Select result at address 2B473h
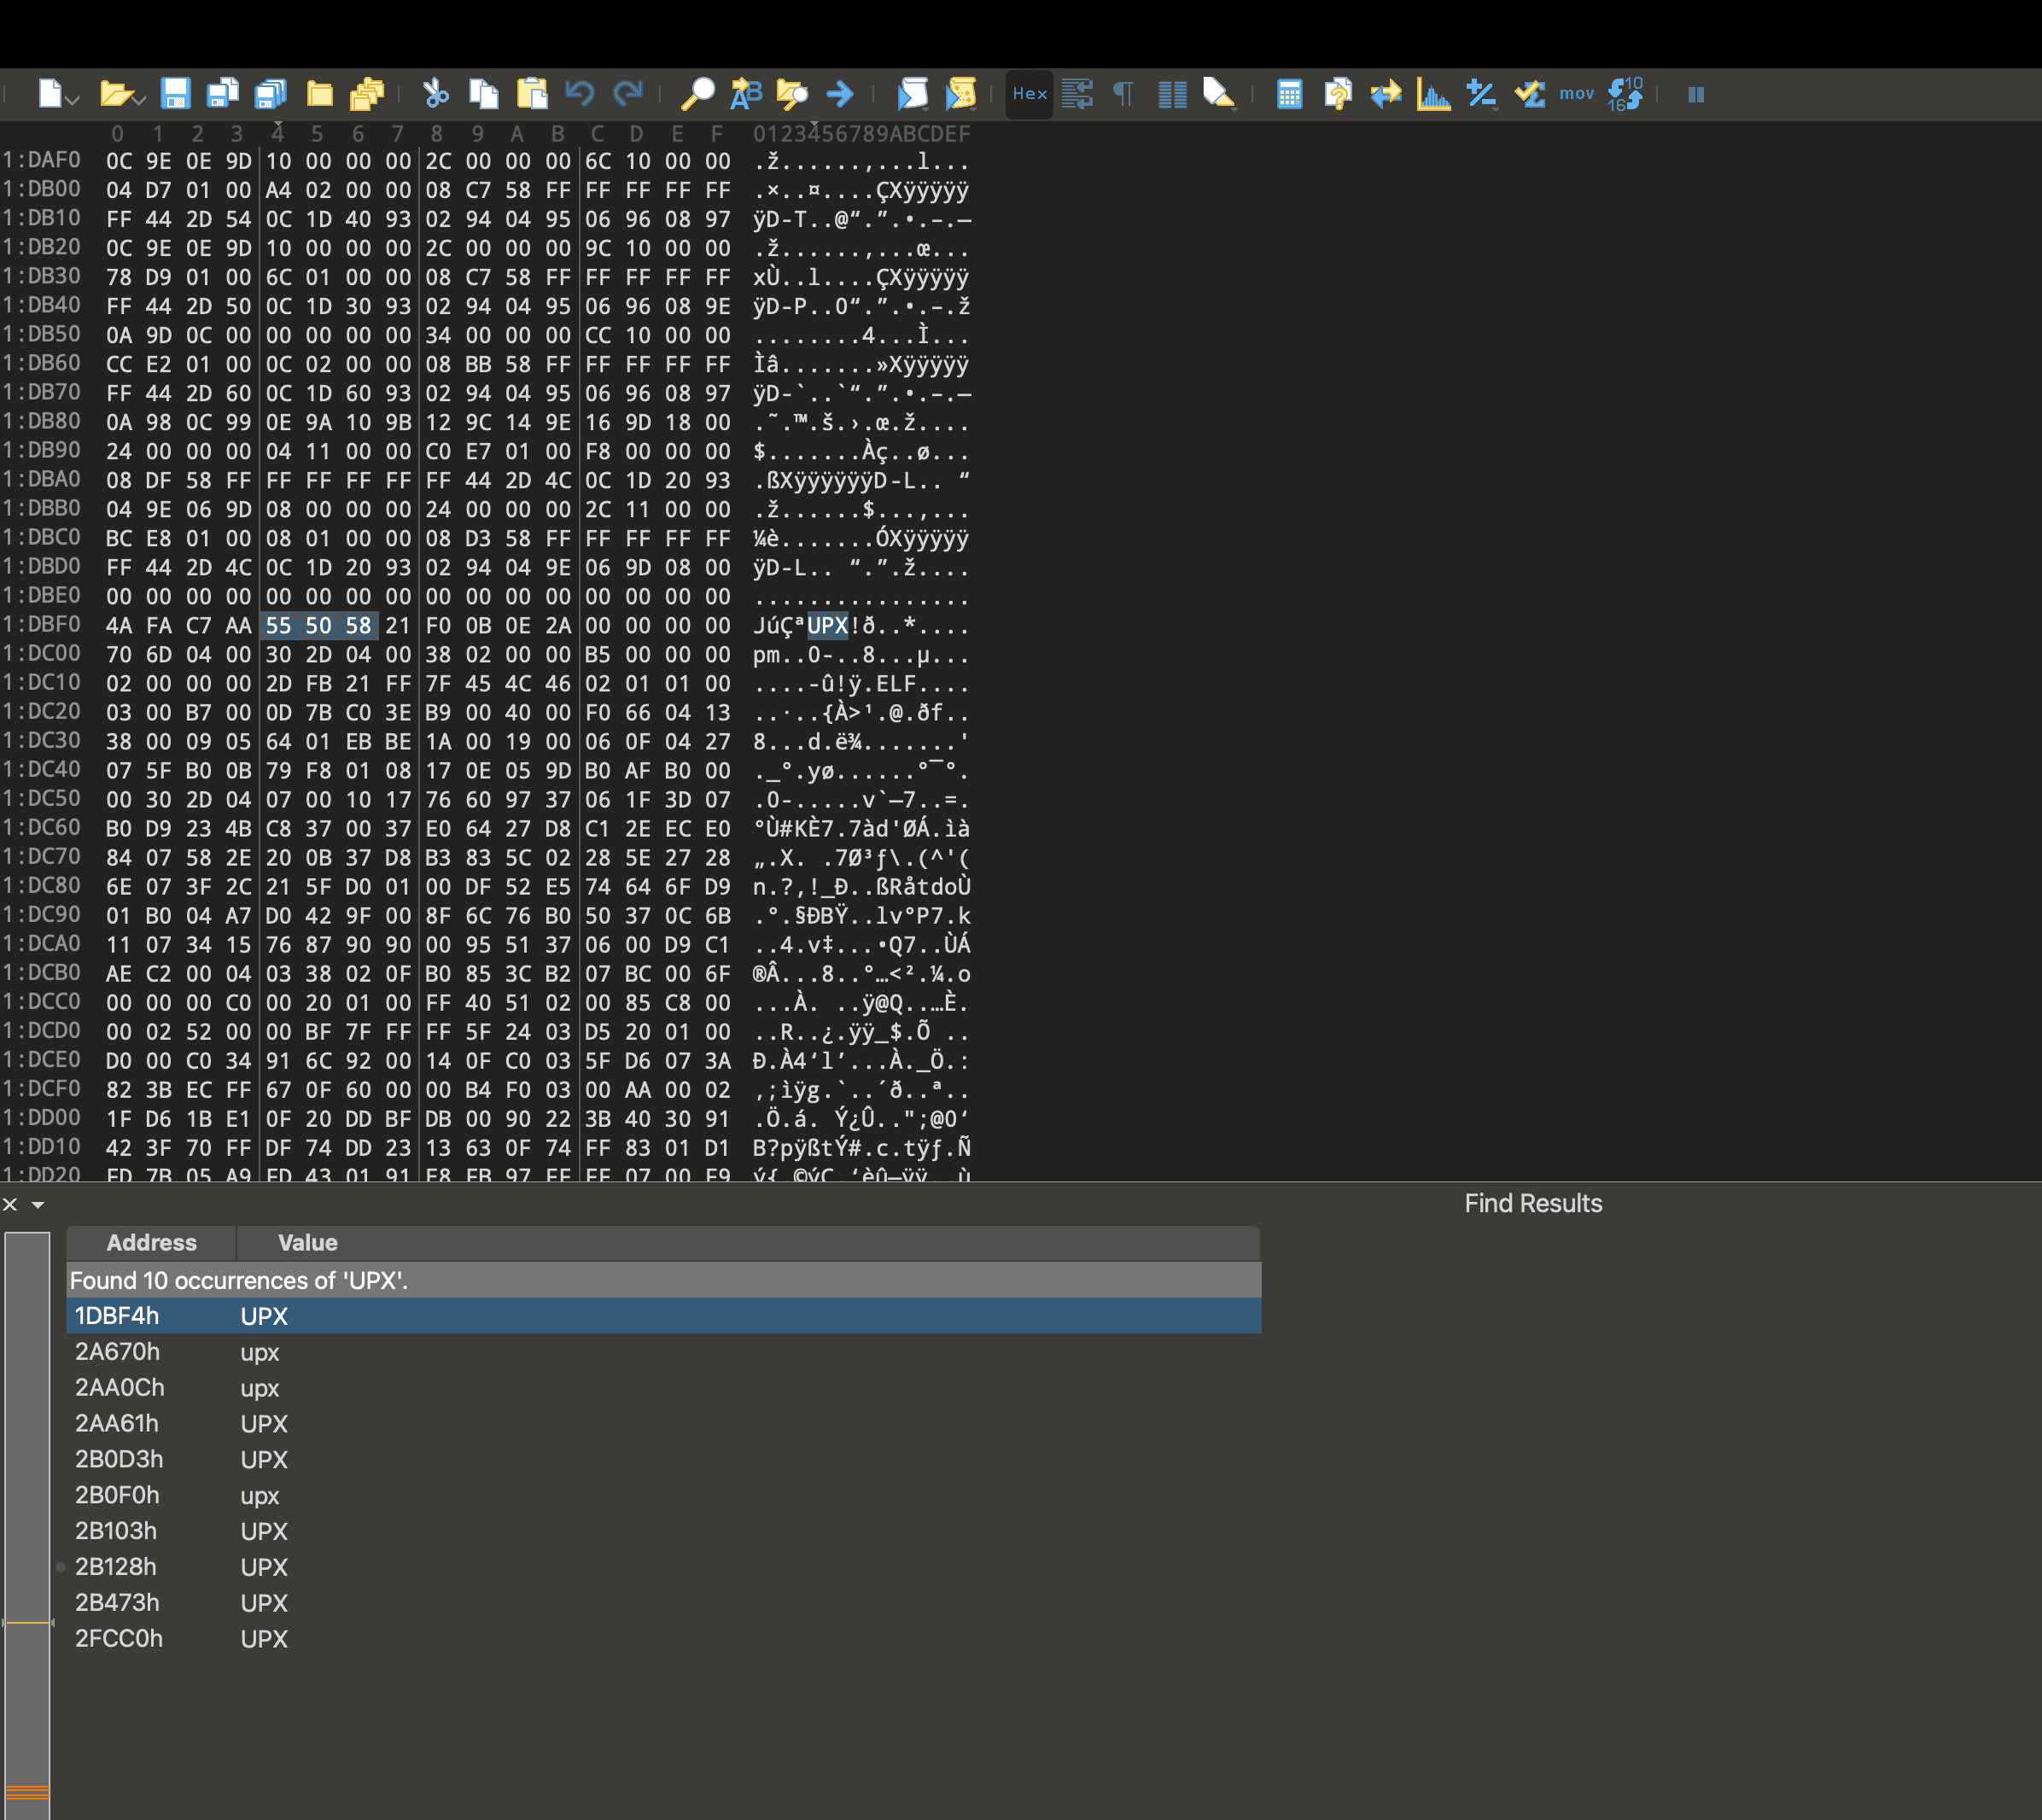 (x=664, y=1603)
